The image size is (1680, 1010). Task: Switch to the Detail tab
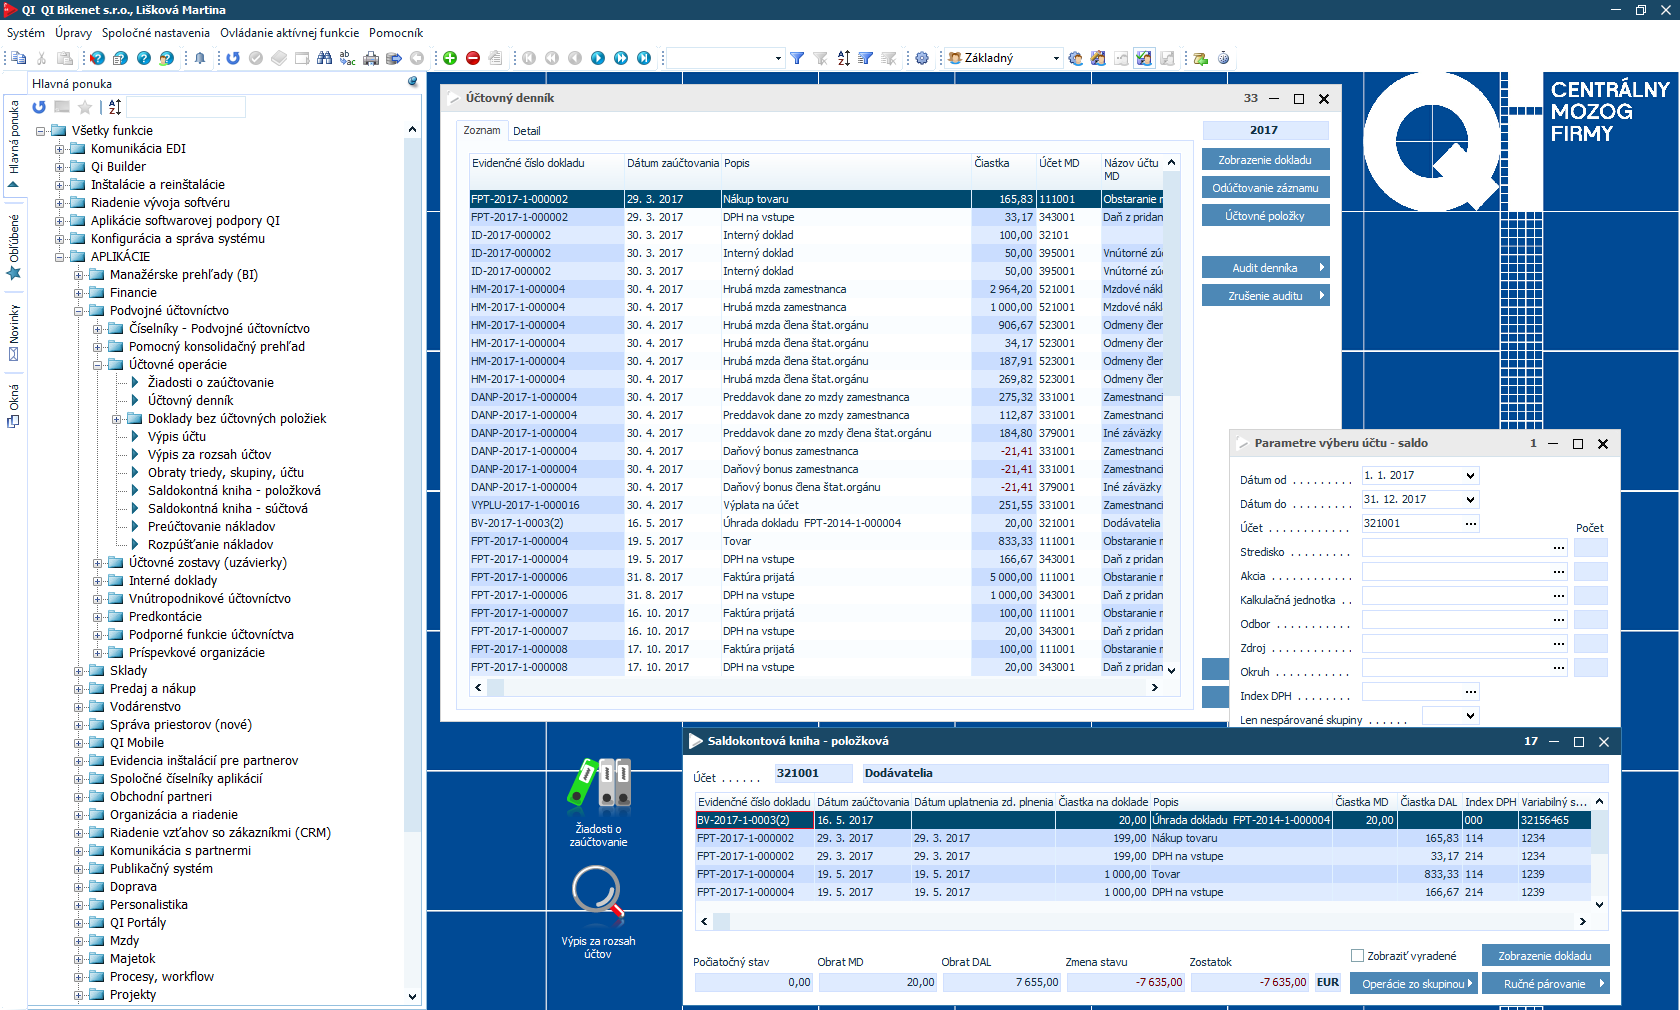pyautogui.click(x=526, y=131)
